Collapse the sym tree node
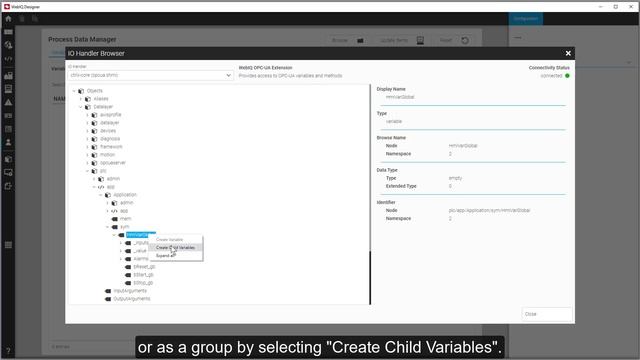Image resolution: width=640 pixels, height=360 pixels. tap(108, 227)
